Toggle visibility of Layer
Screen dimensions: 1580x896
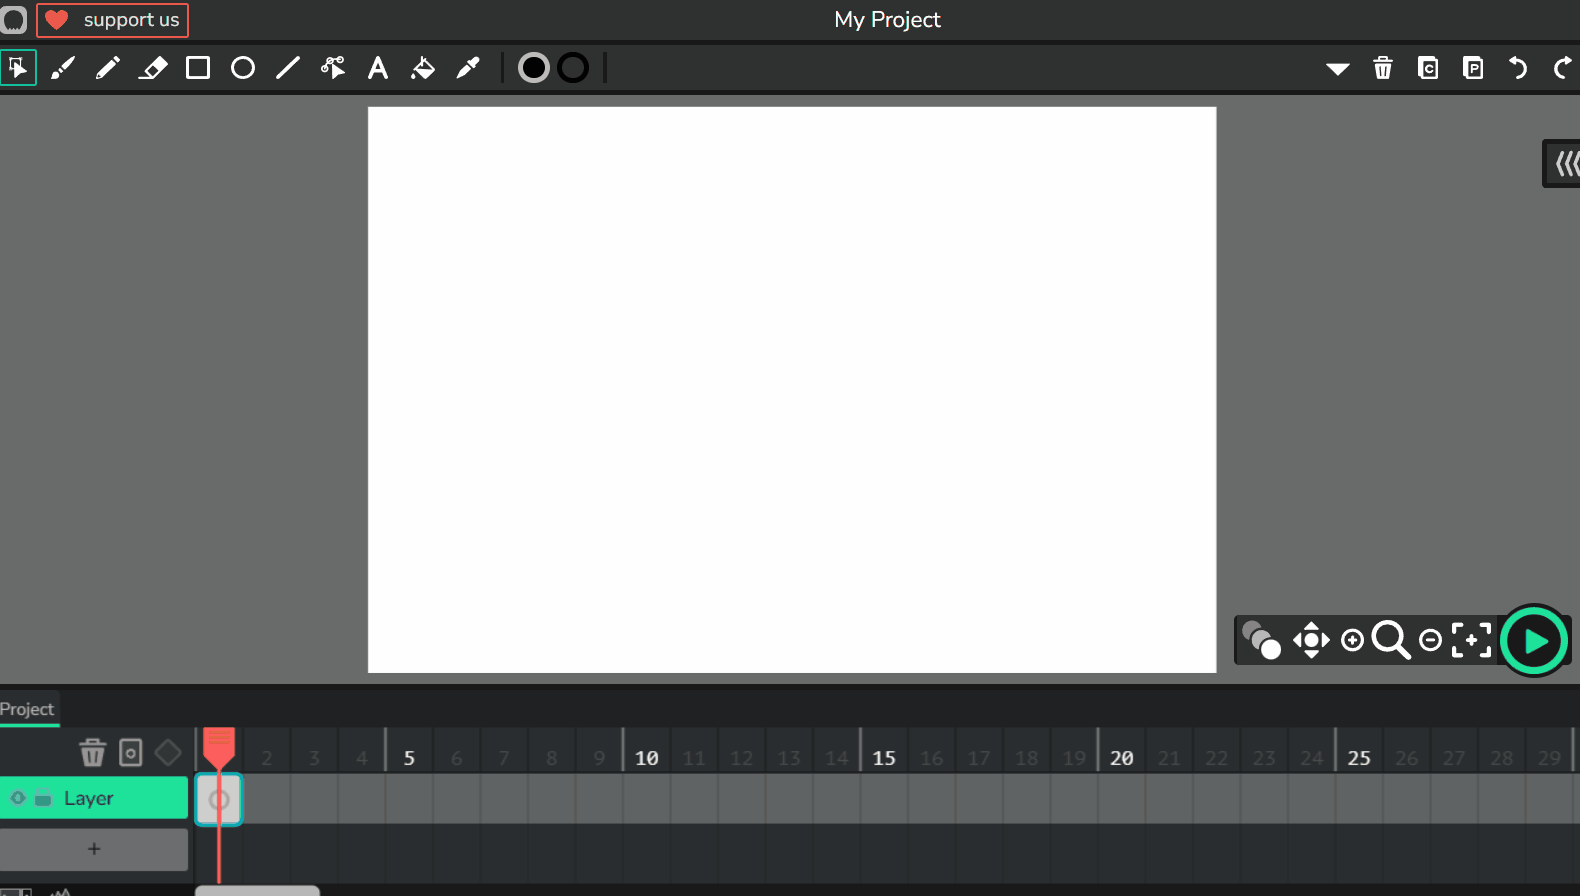click(x=18, y=798)
